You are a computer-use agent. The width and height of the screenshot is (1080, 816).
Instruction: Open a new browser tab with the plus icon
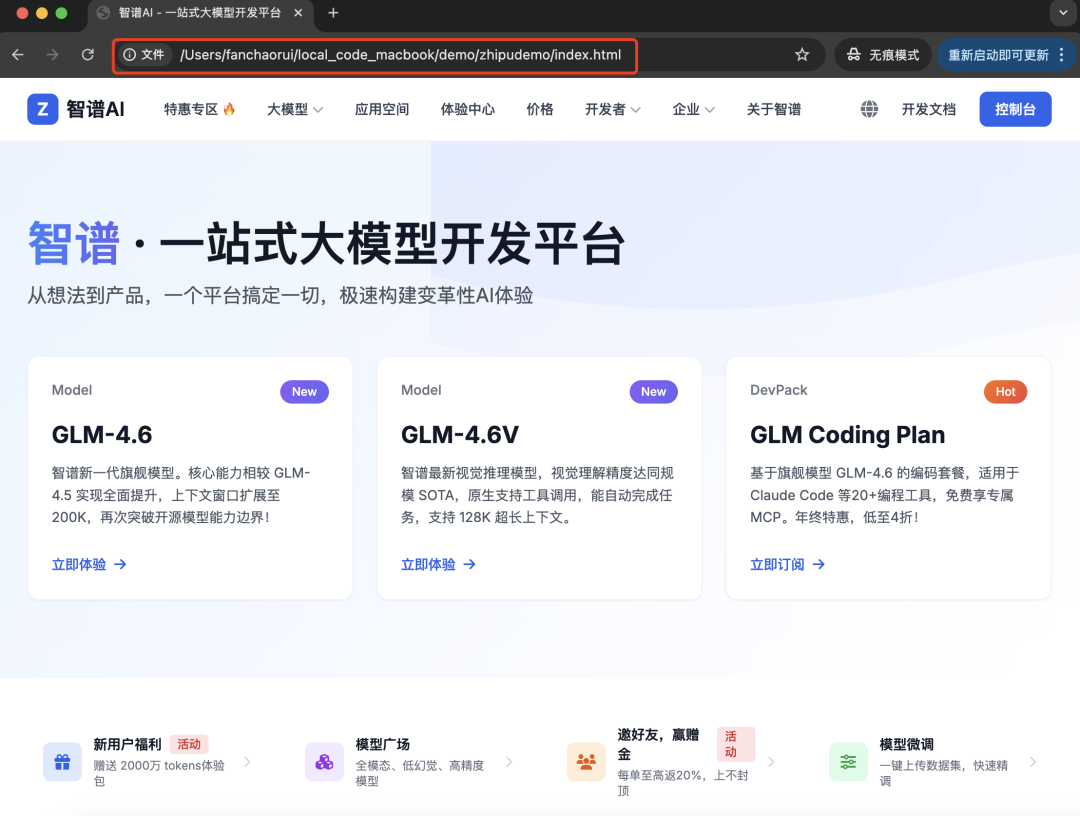pos(332,15)
